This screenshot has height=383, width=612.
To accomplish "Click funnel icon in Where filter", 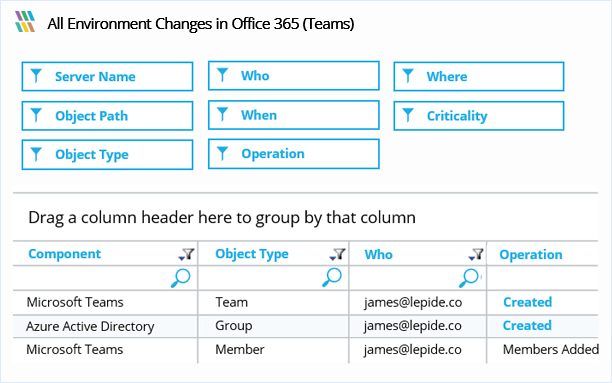I will click(408, 75).
